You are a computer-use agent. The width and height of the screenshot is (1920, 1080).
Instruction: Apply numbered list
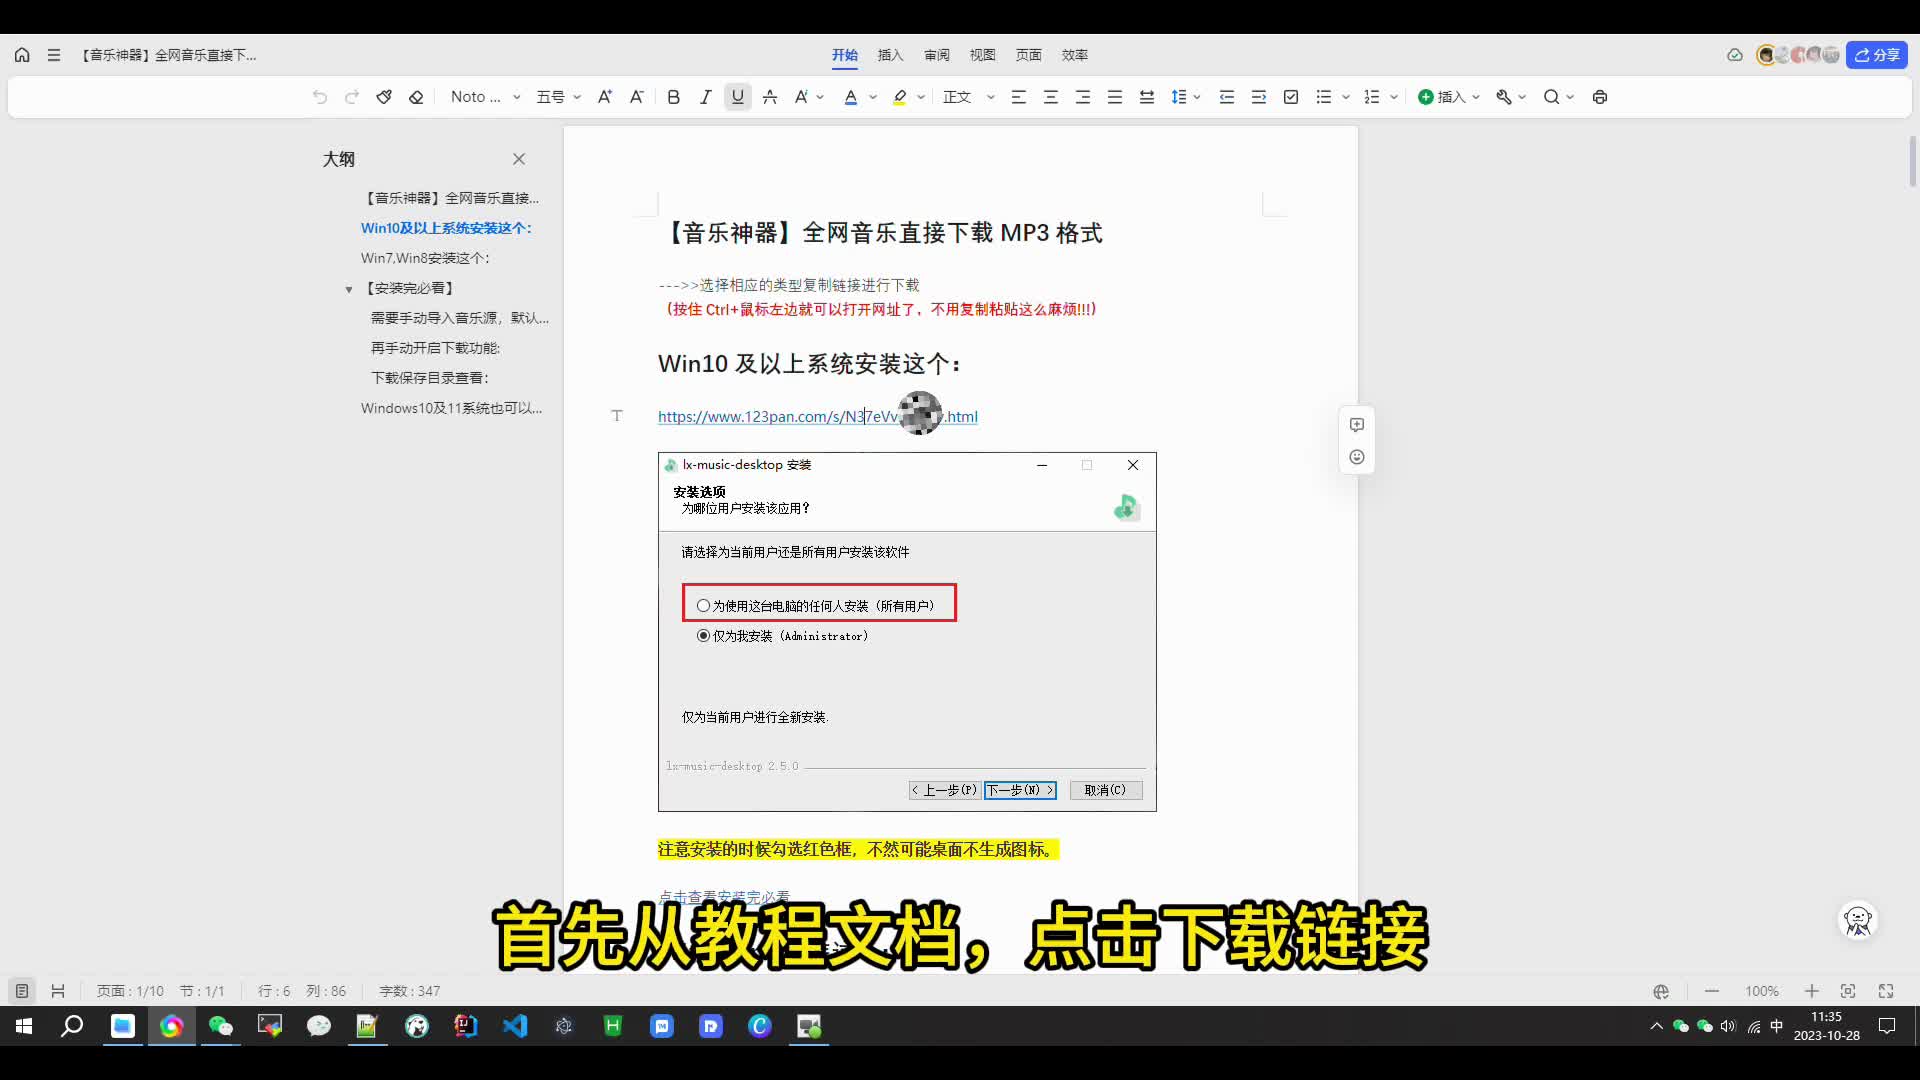(x=1372, y=97)
